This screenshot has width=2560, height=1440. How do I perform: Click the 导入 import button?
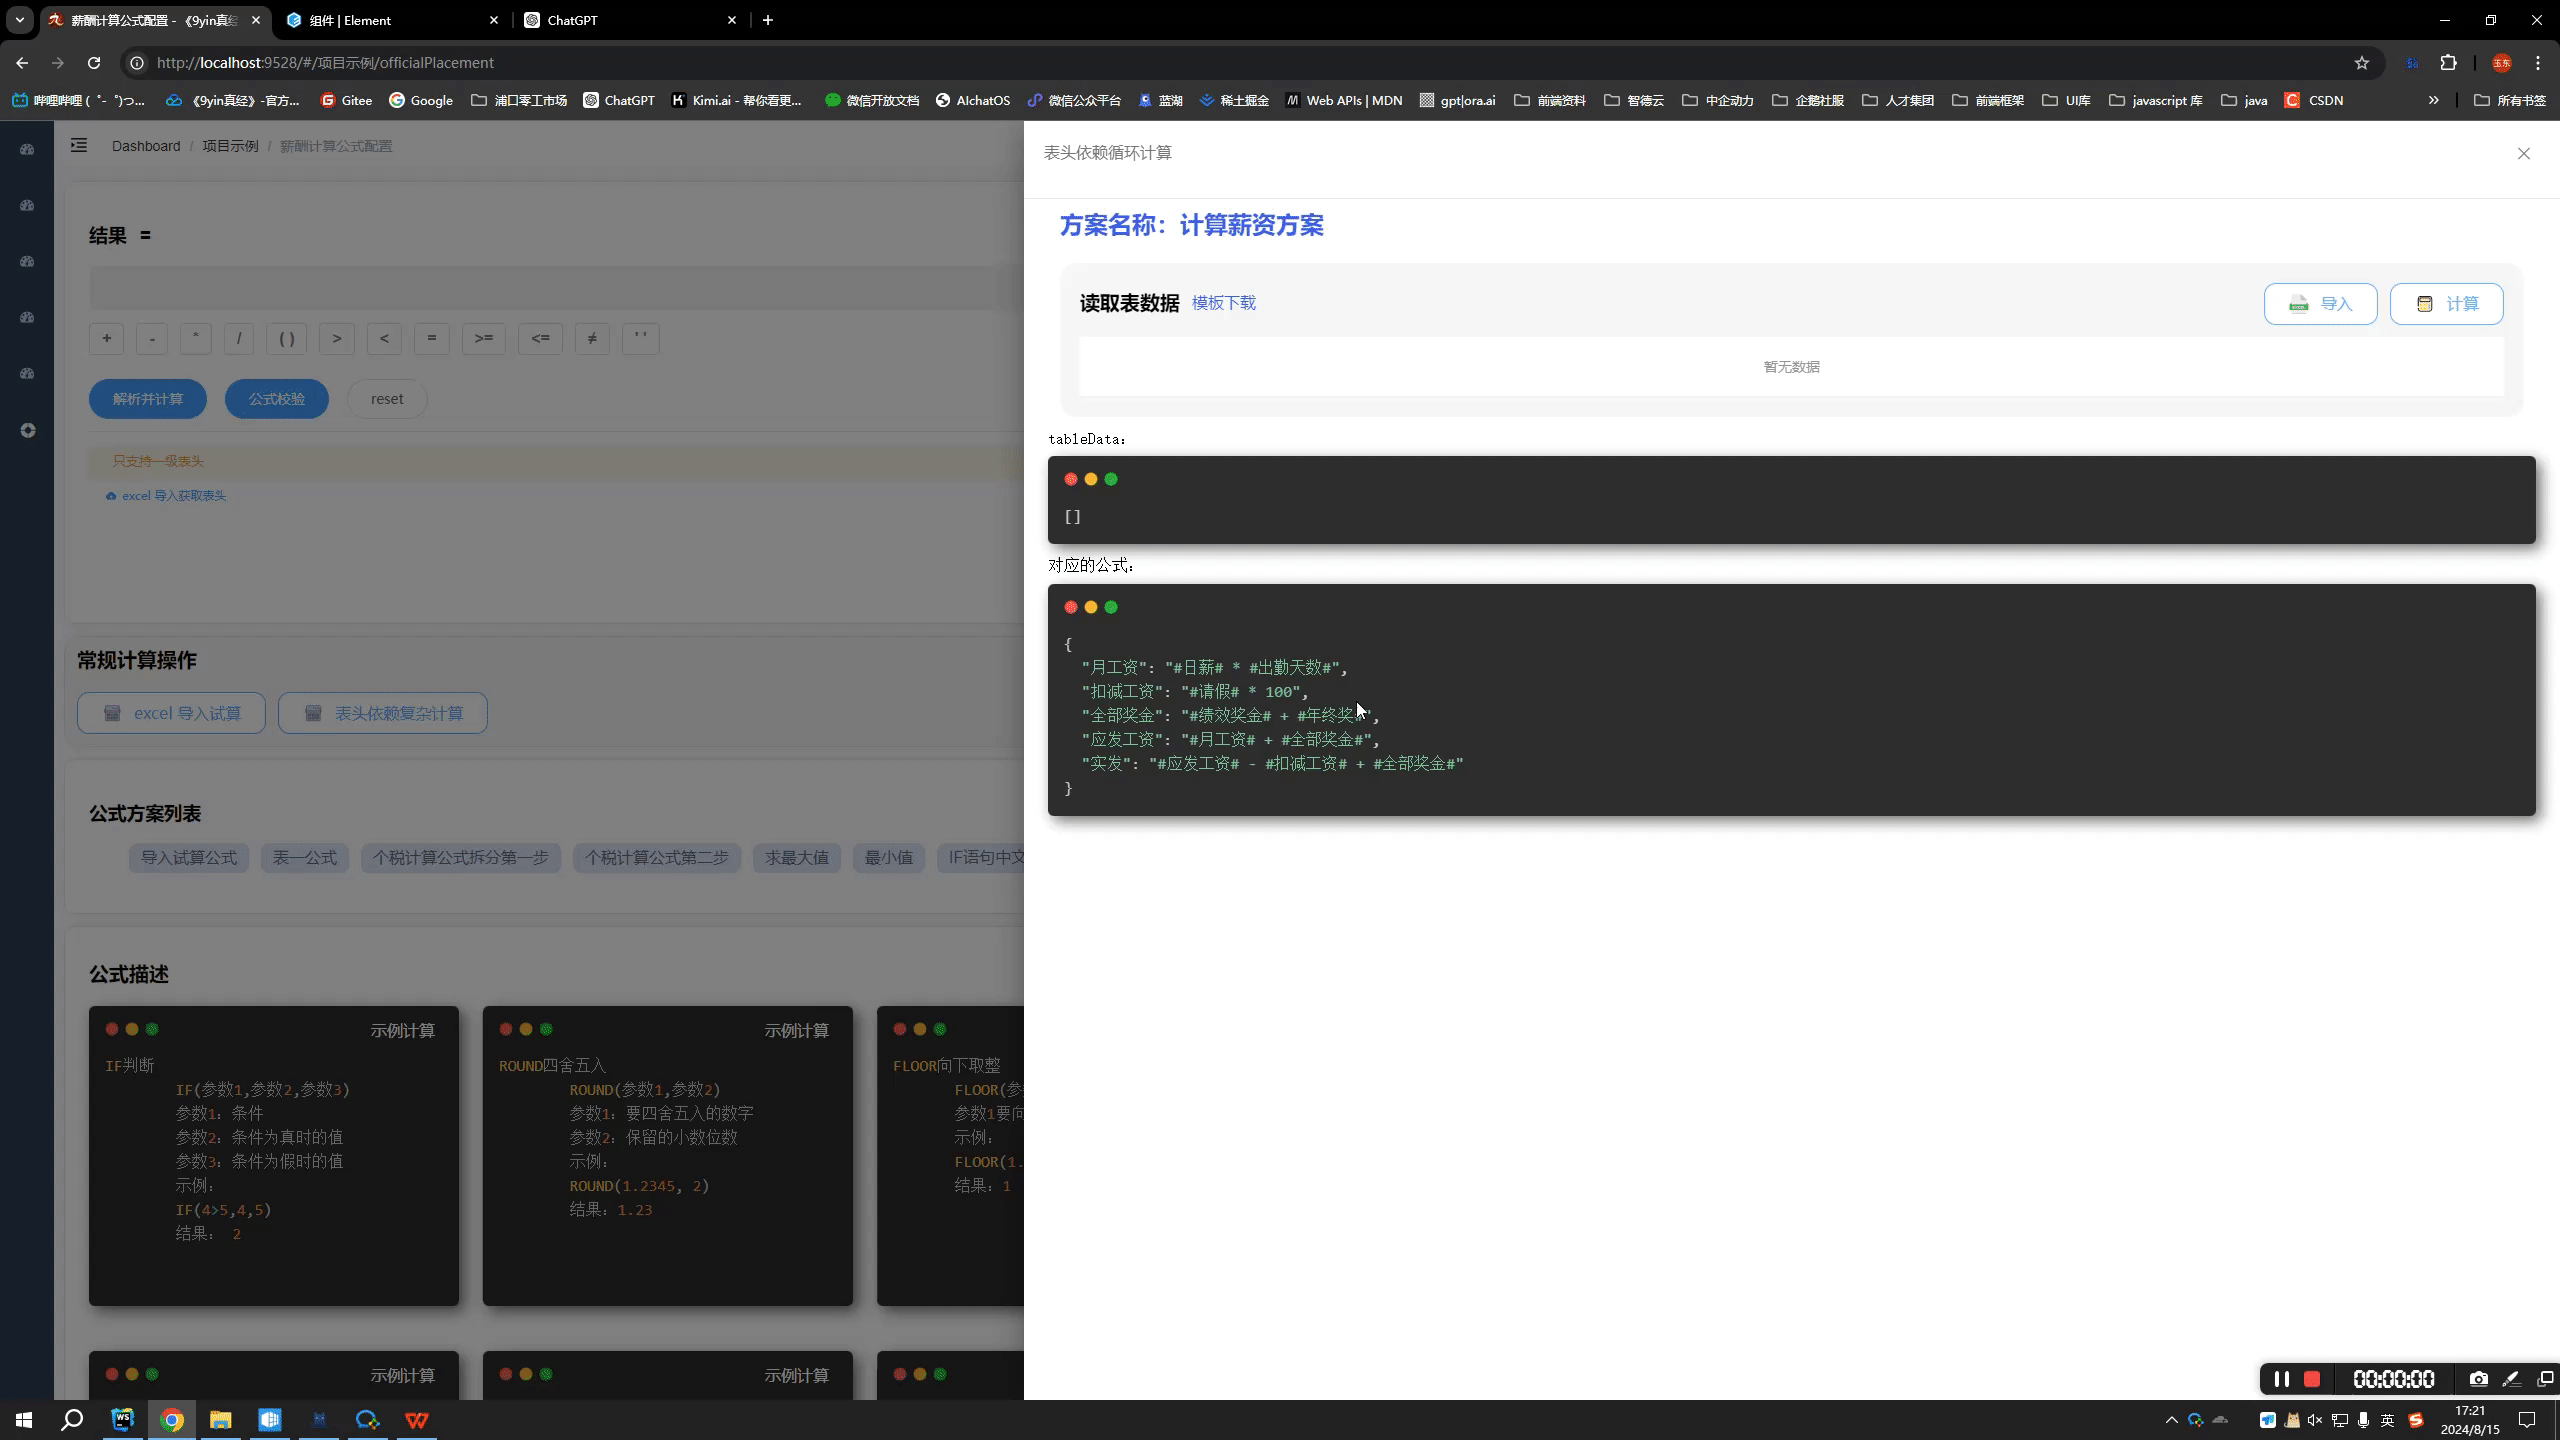click(x=2320, y=304)
